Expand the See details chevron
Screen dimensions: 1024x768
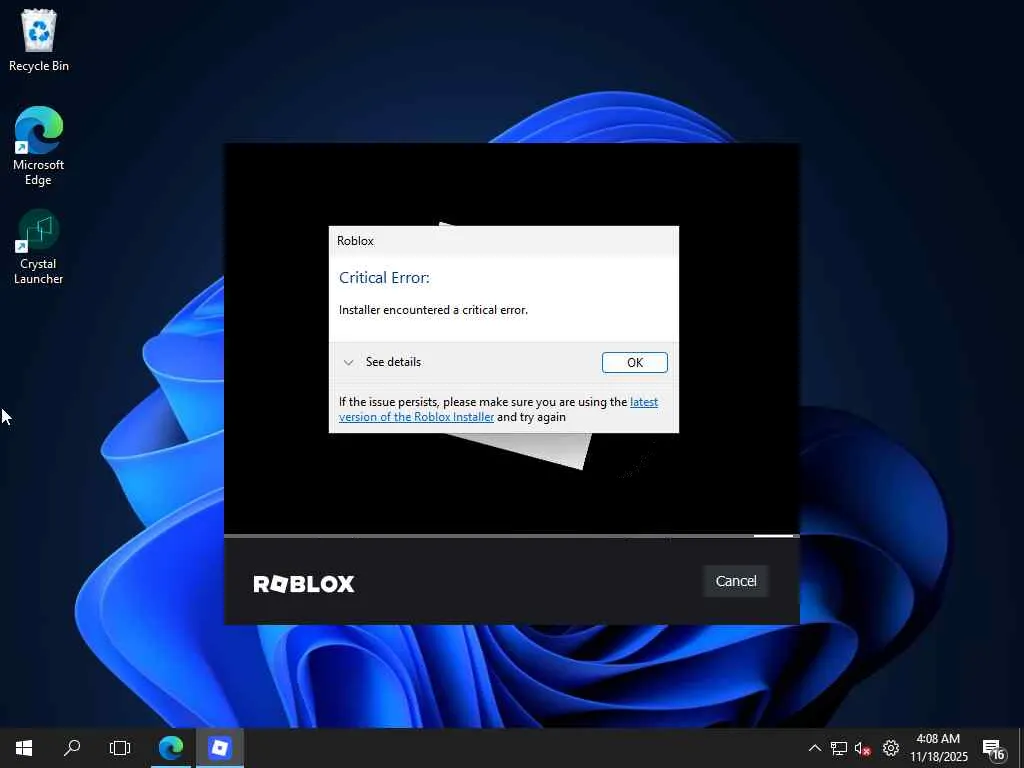(349, 362)
